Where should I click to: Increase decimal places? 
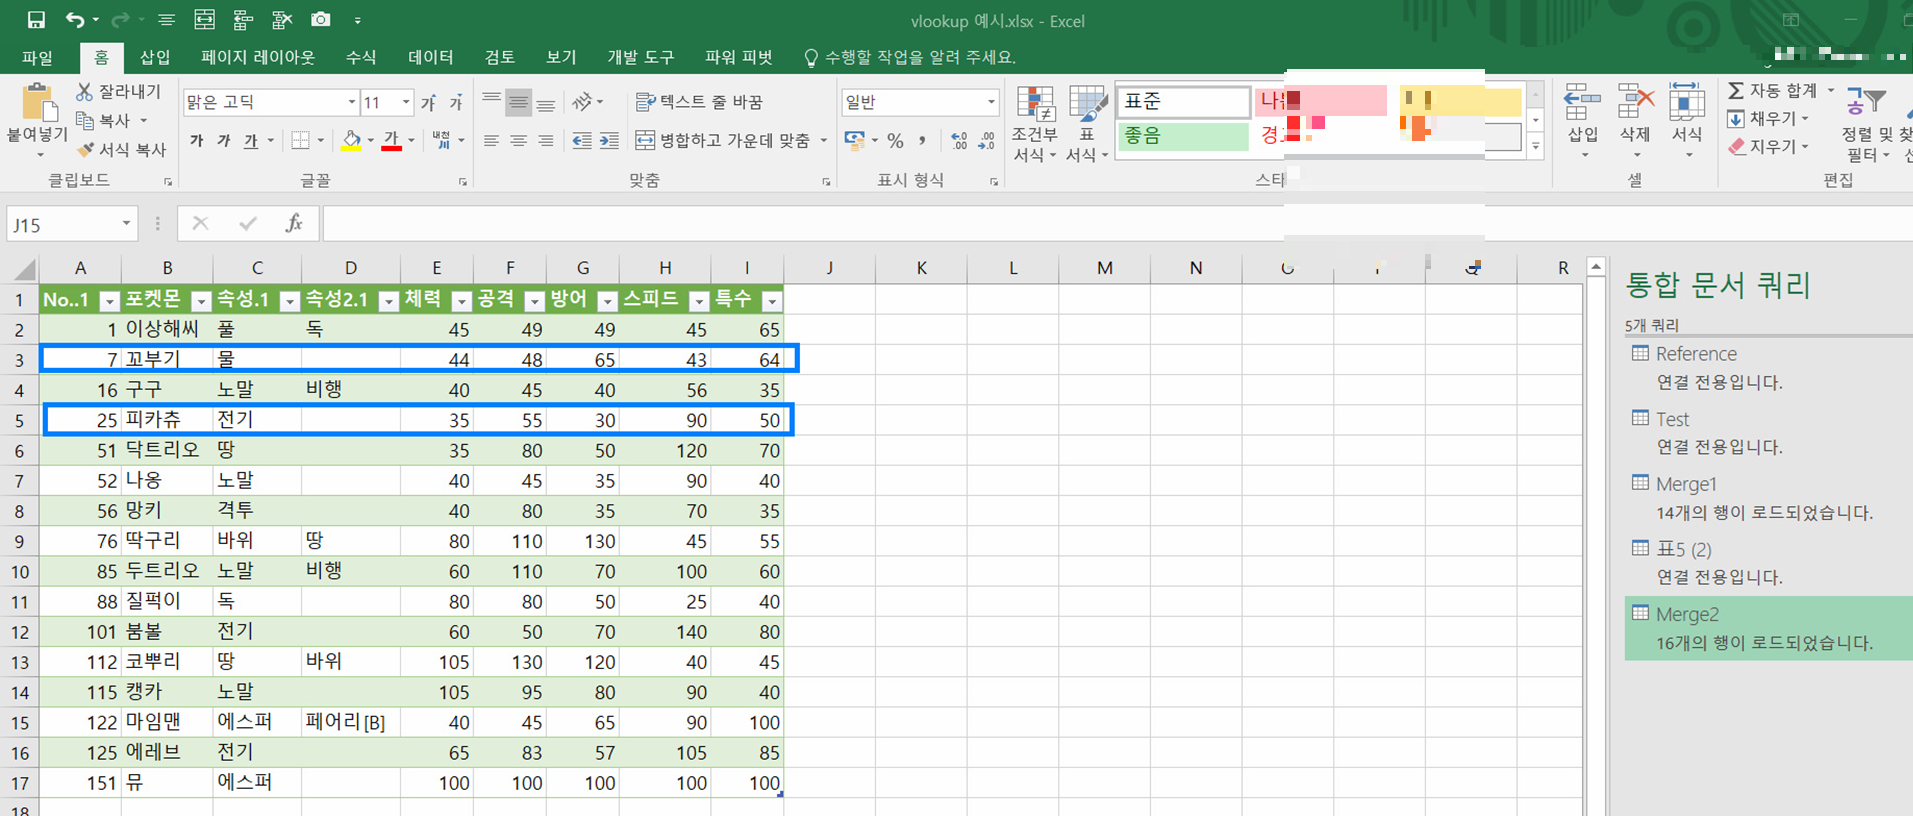tap(959, 141)
